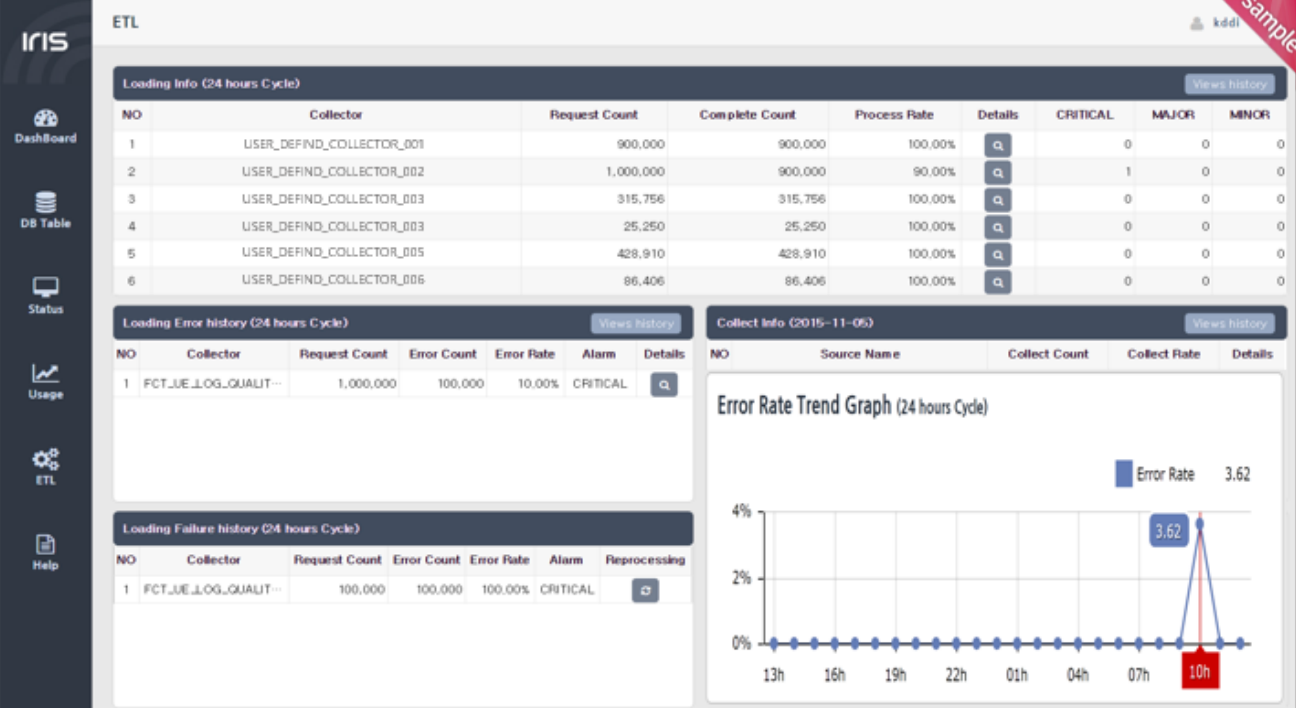Screen dimensions: 1296x708
Task: Click details magnifier for USER_DEFIND_COLLECTOR_006 row
Action: coord(997,283)
